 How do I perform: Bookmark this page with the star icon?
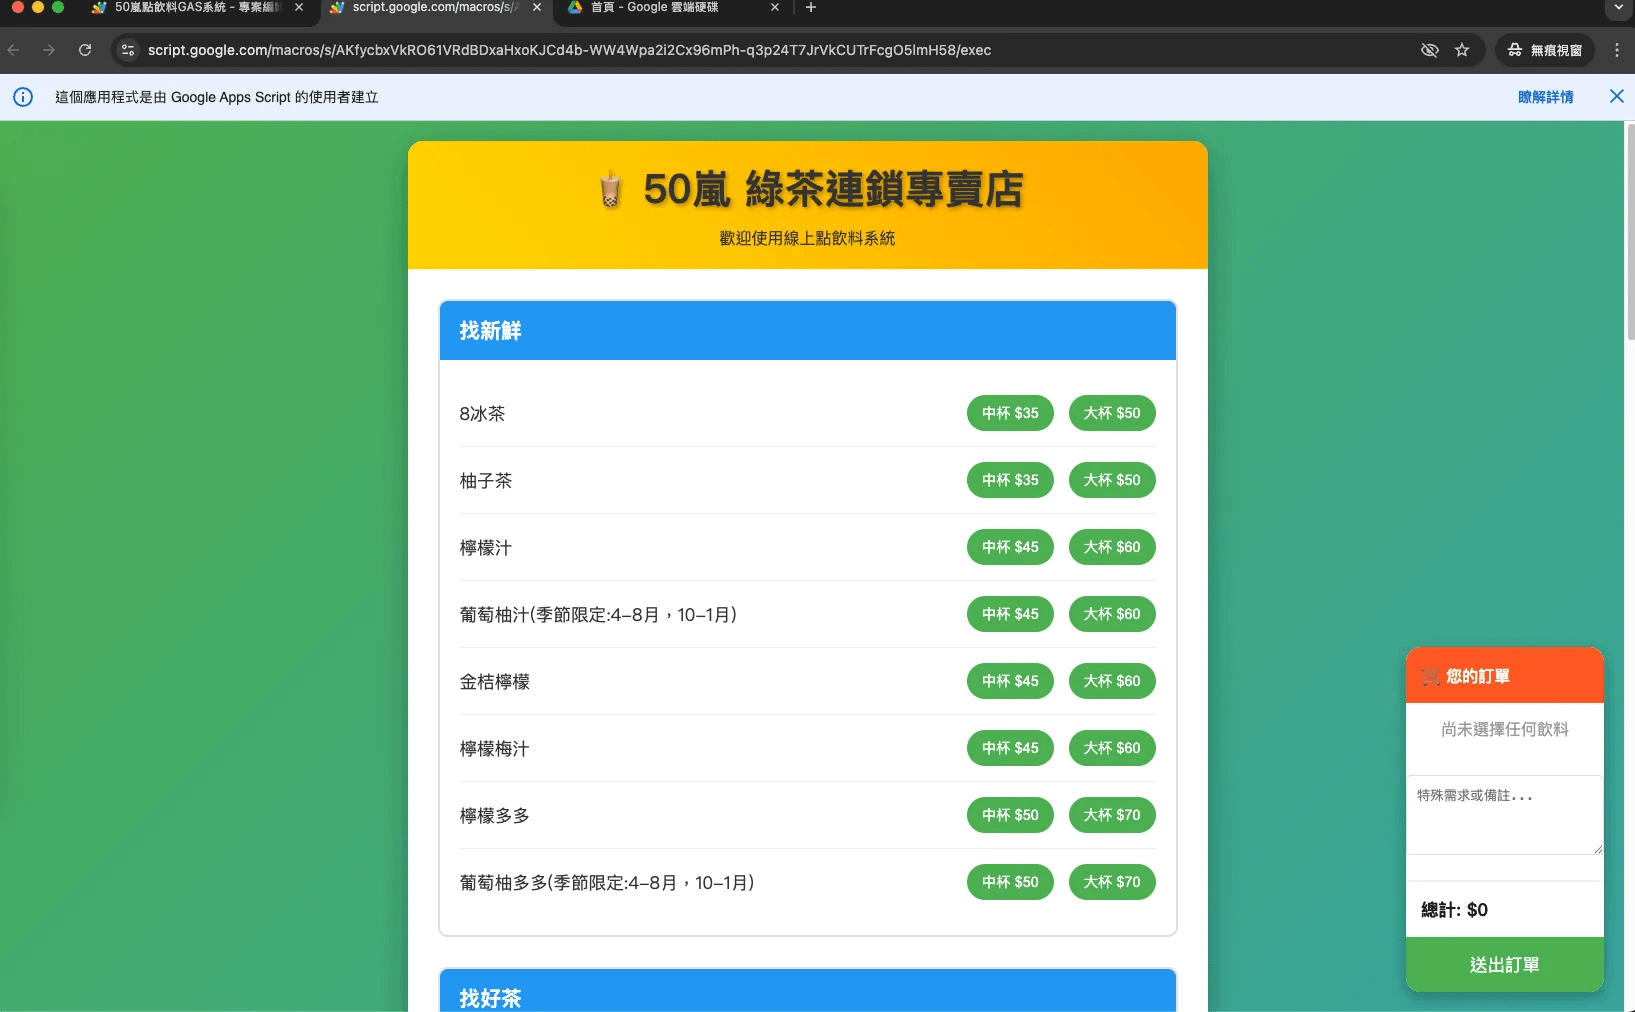tap(1462, 50)
